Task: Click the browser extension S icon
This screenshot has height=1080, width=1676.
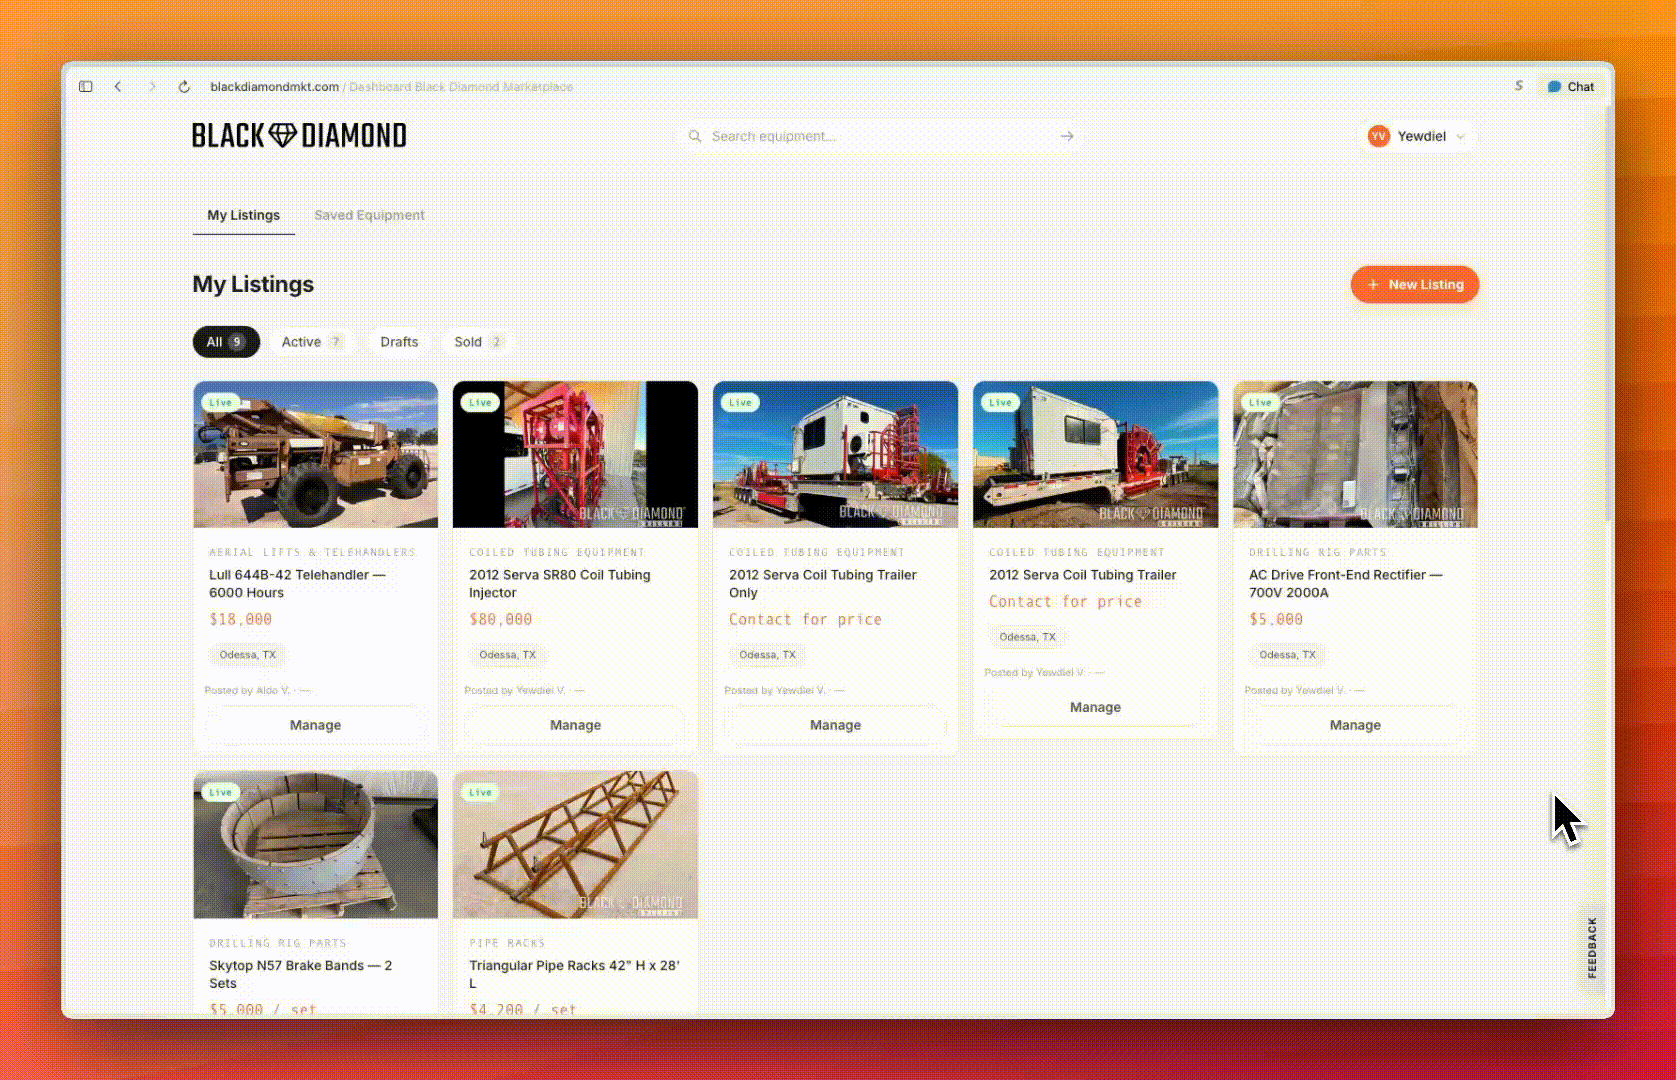Action: click(1519, 86)
